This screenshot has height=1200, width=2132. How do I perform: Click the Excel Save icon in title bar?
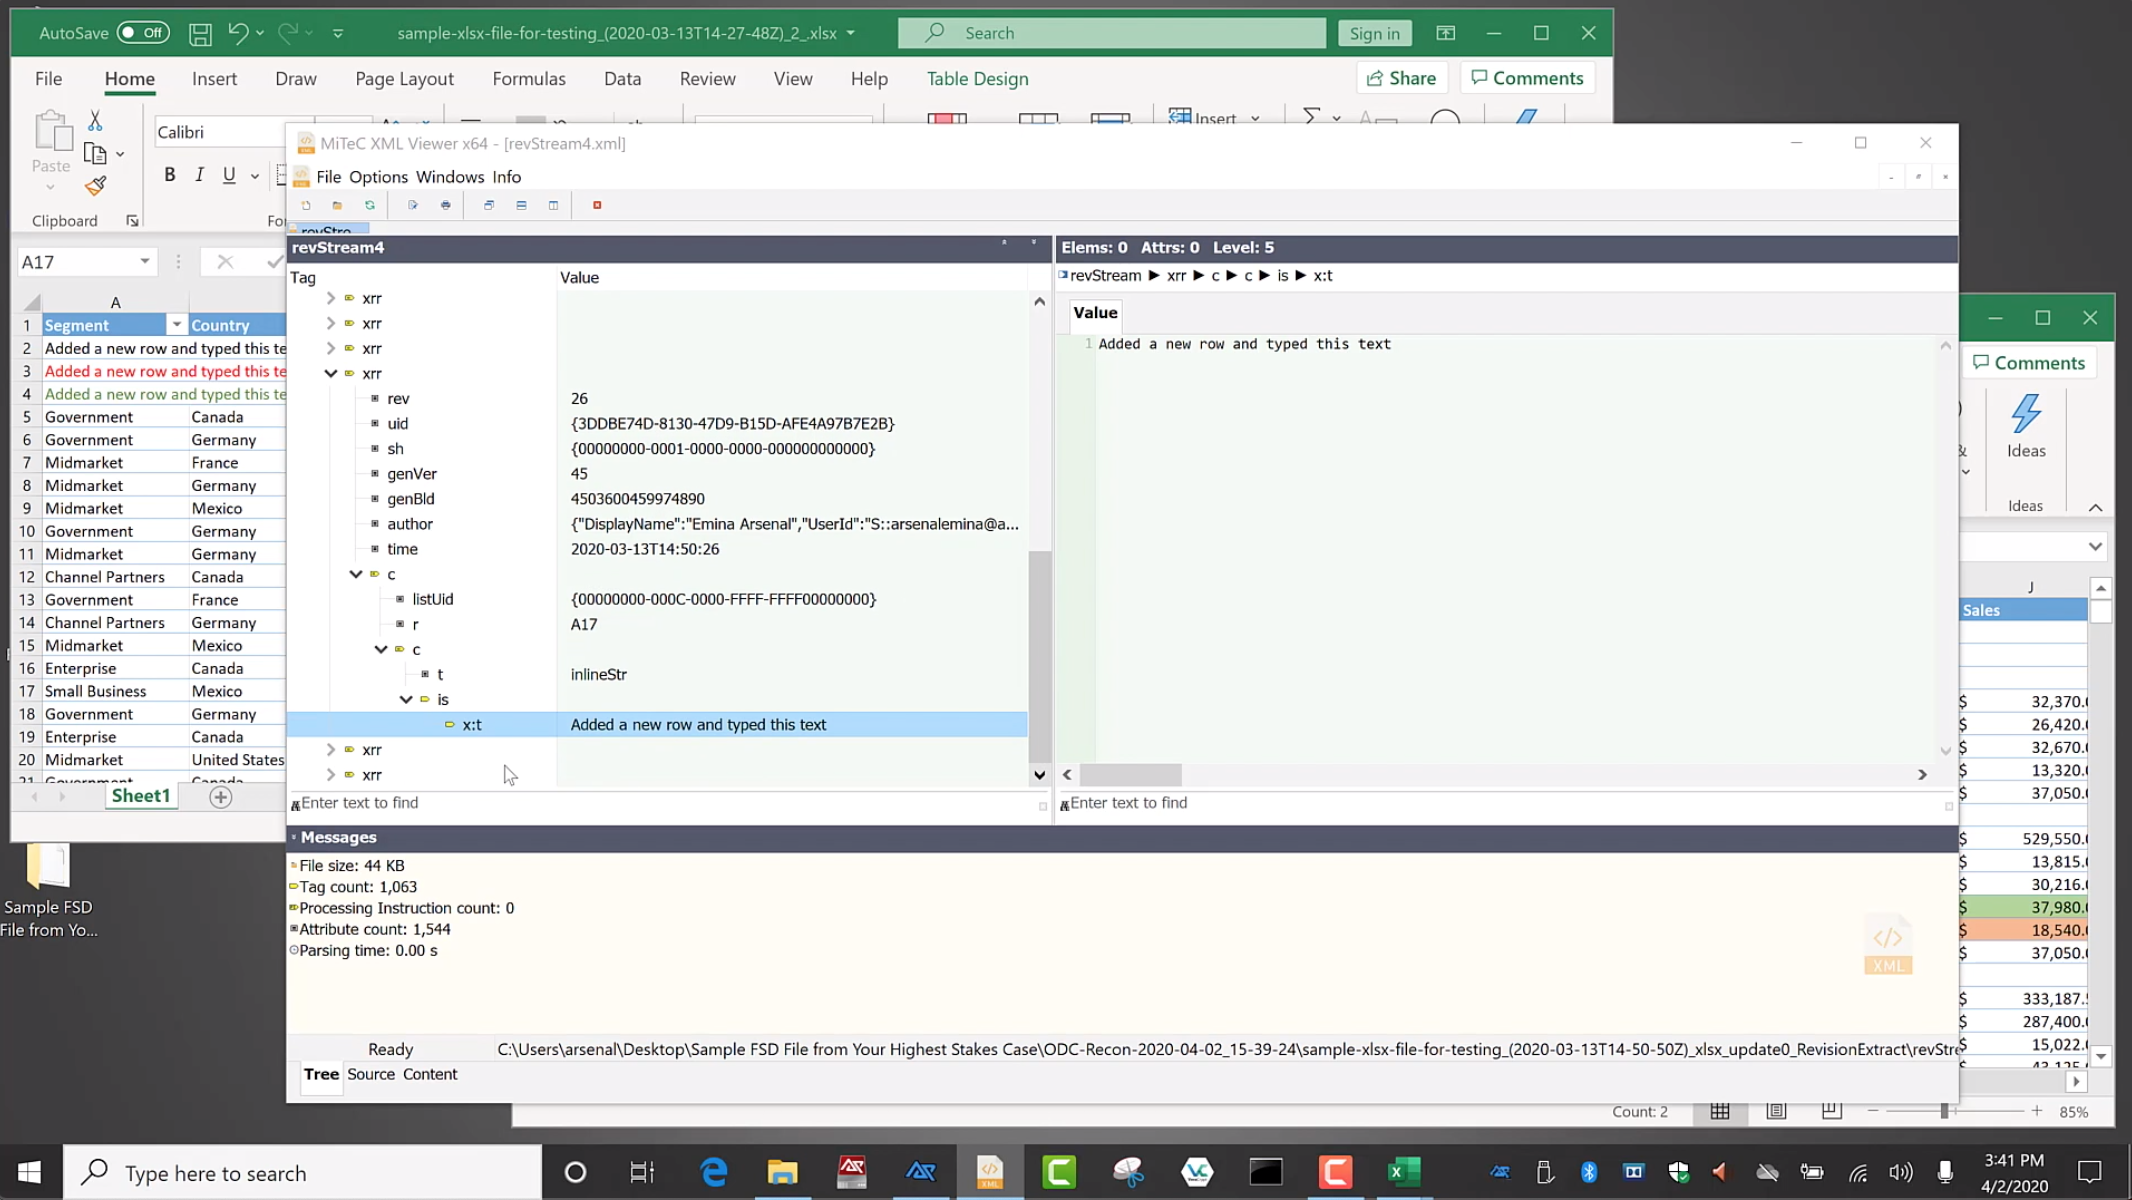coord(200,33)
